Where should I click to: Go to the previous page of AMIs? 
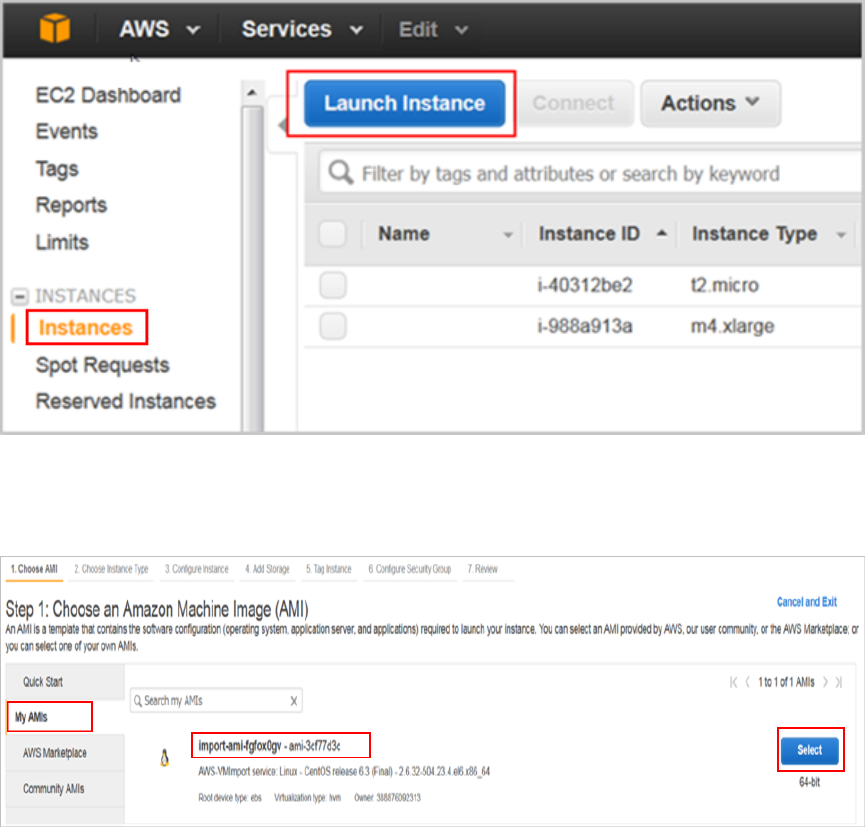click(747, 682)
